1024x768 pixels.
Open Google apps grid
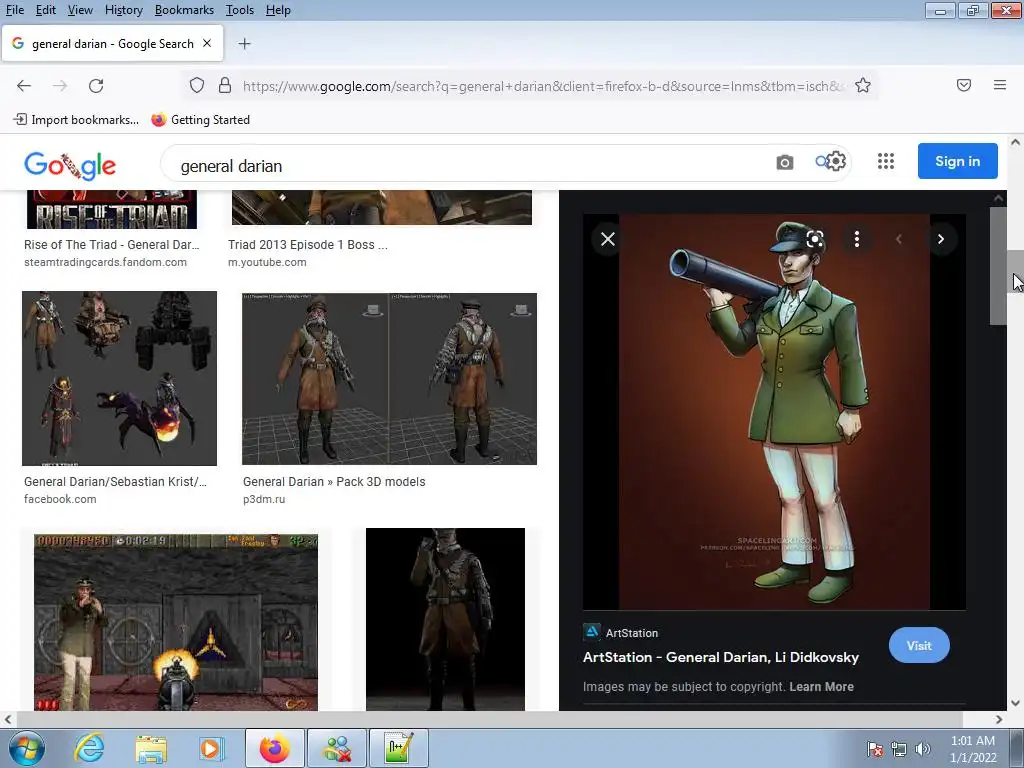[x=886, y=161]
